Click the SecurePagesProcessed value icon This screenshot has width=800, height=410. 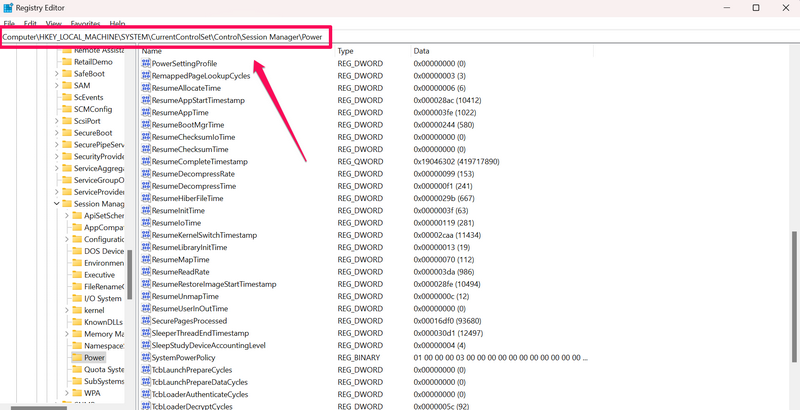click(x=146, y=321)
